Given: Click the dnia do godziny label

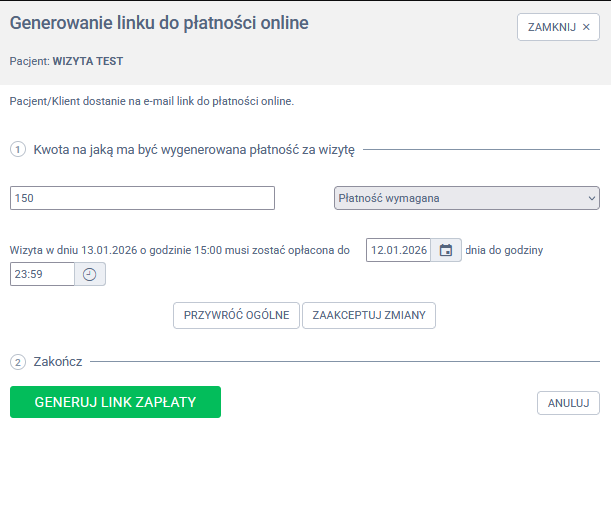Looking at the screenshot, I should tap(504, 250).
